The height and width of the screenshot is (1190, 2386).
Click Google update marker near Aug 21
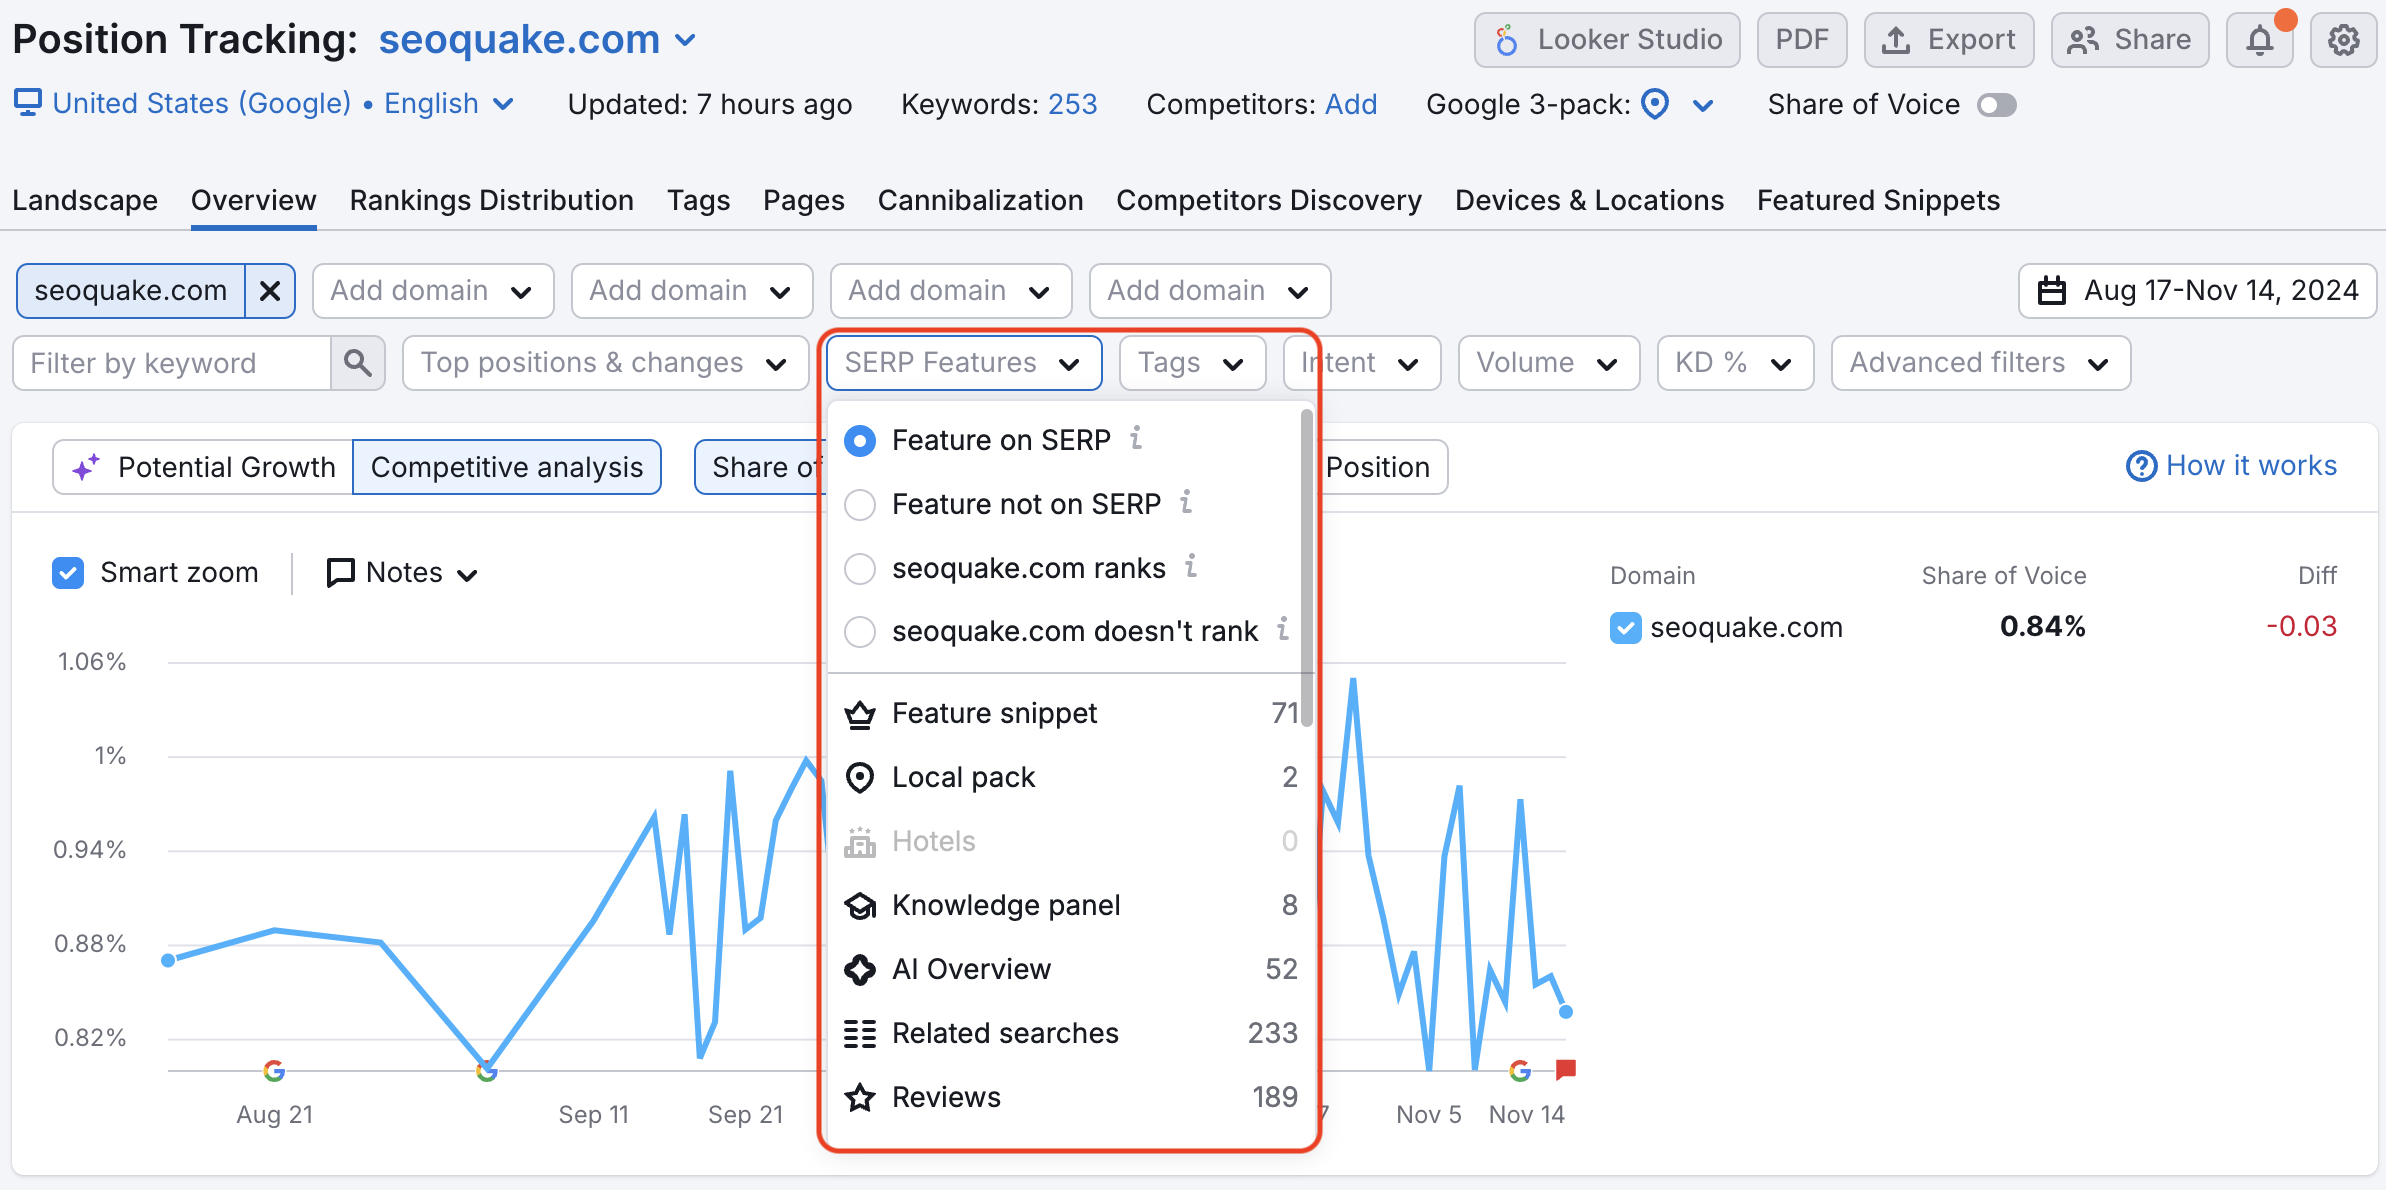point(274,1071)
